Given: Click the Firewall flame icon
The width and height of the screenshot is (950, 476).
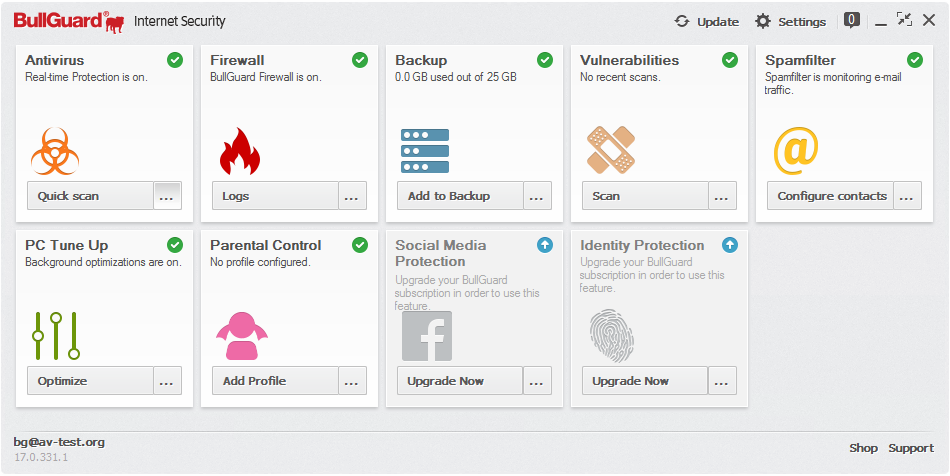Looking at the screenshot, I should (x=239, y=151).
